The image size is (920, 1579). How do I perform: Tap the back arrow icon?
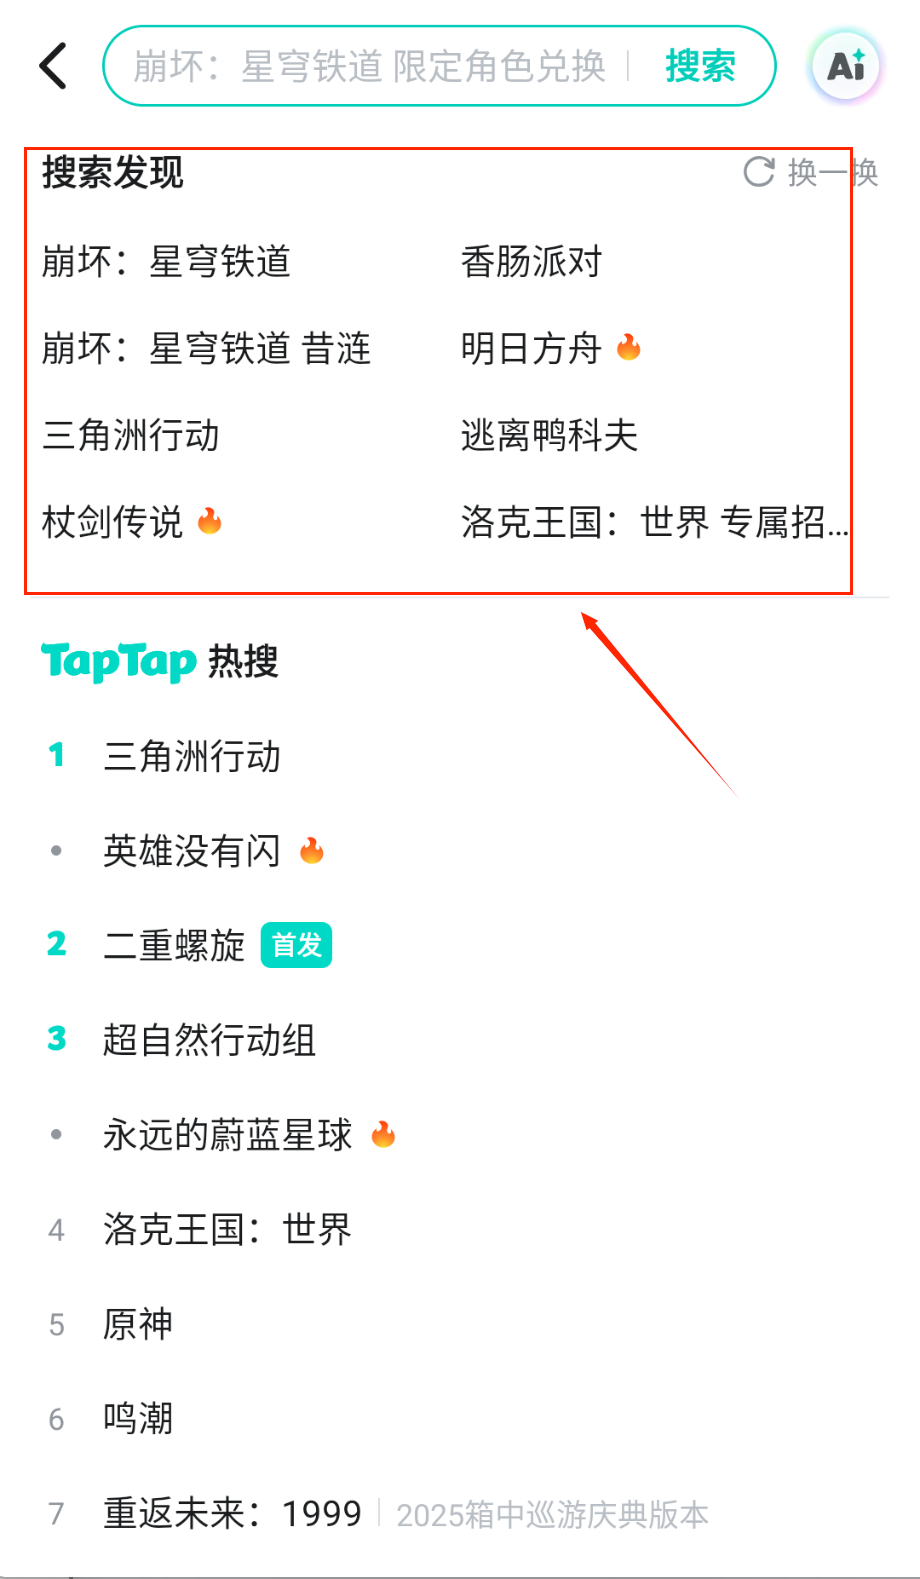(54, 66)
